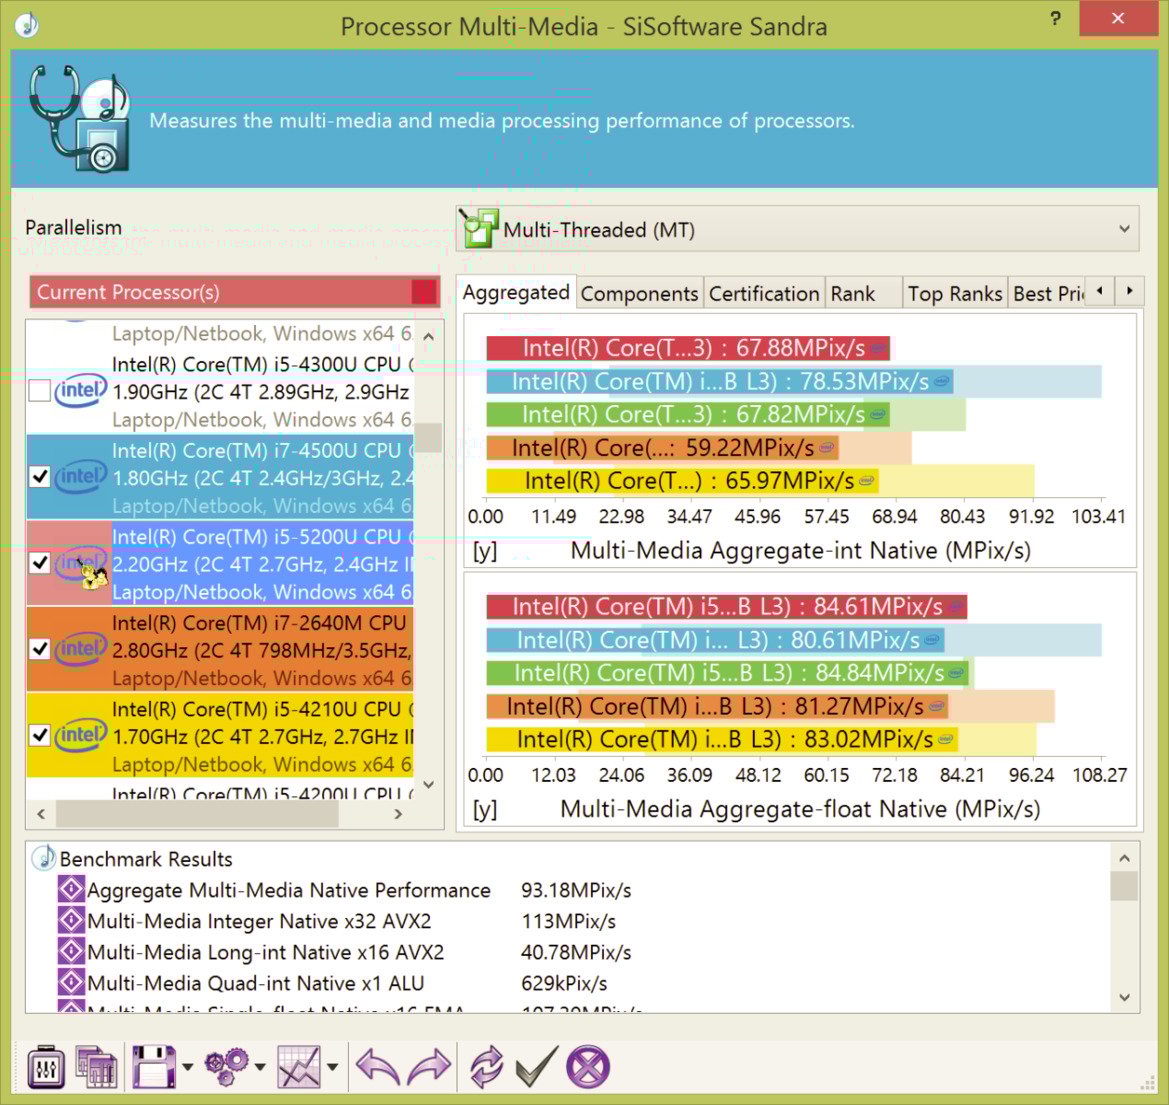Expand the dropdown arrow next to the gears icon
The height and width of the screenshot is (1105, 1169).
point(259,1067)
